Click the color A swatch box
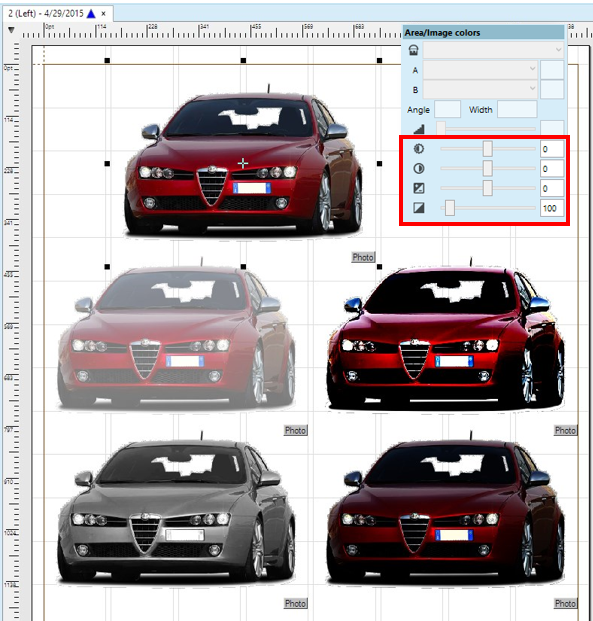The image size is (593, 621). point(552,69)
